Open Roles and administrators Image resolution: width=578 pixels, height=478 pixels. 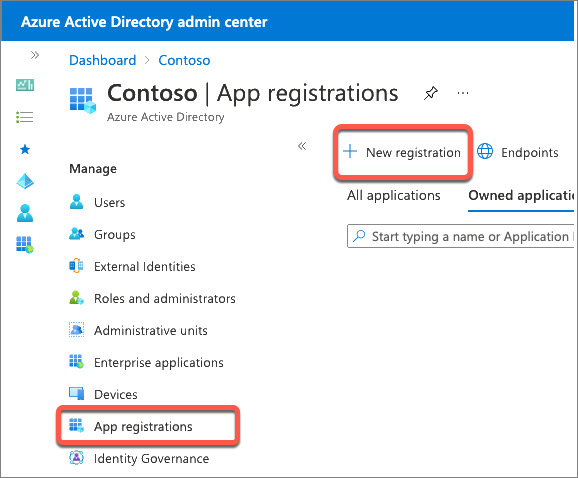[152, 299]
